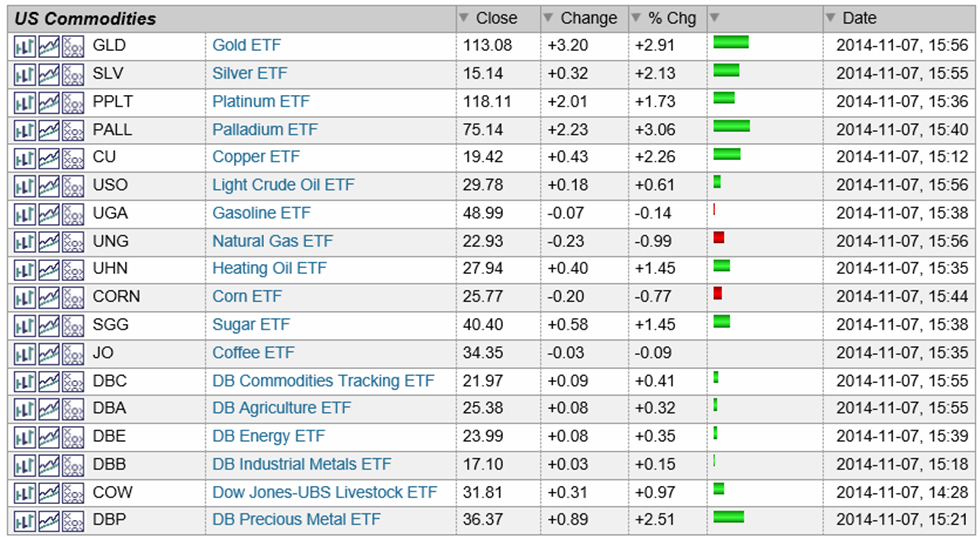Click the line chart icon for DBC
This screenshot has width=980, height=537.
[x=49, y=381]
